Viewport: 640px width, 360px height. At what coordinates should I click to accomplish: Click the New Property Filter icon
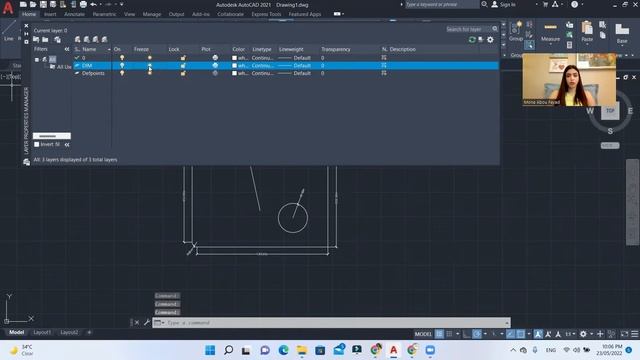[x=36, y=39]
